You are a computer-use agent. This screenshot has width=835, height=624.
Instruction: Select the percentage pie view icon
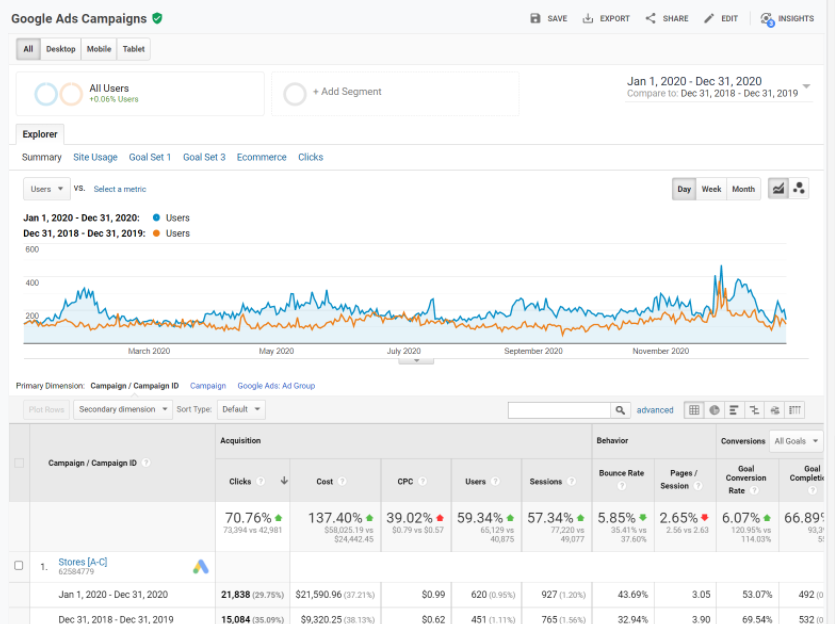(714, 410)
